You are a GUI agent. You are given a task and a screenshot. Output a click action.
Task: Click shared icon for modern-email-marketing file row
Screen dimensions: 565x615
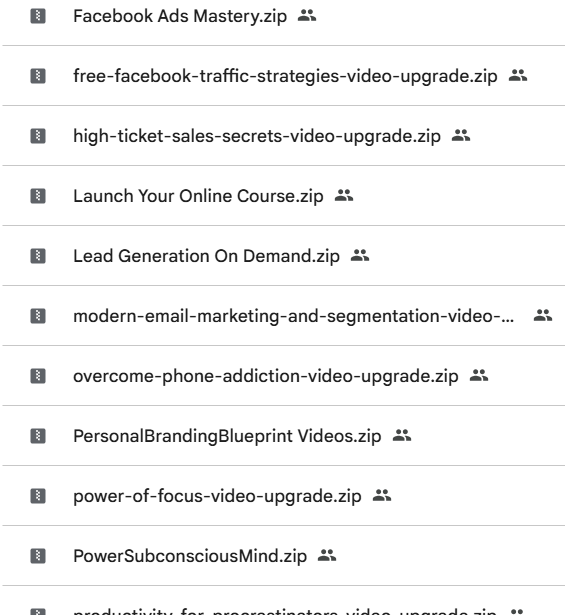point(543,315)
